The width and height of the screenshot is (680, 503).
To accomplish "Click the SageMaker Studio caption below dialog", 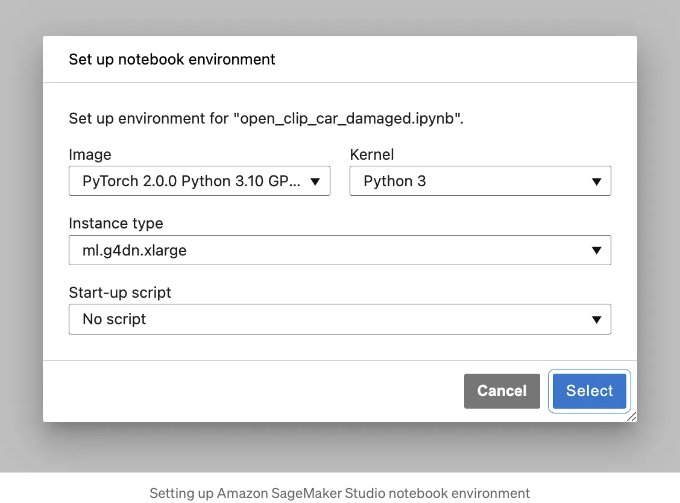I will pos(340,493).
